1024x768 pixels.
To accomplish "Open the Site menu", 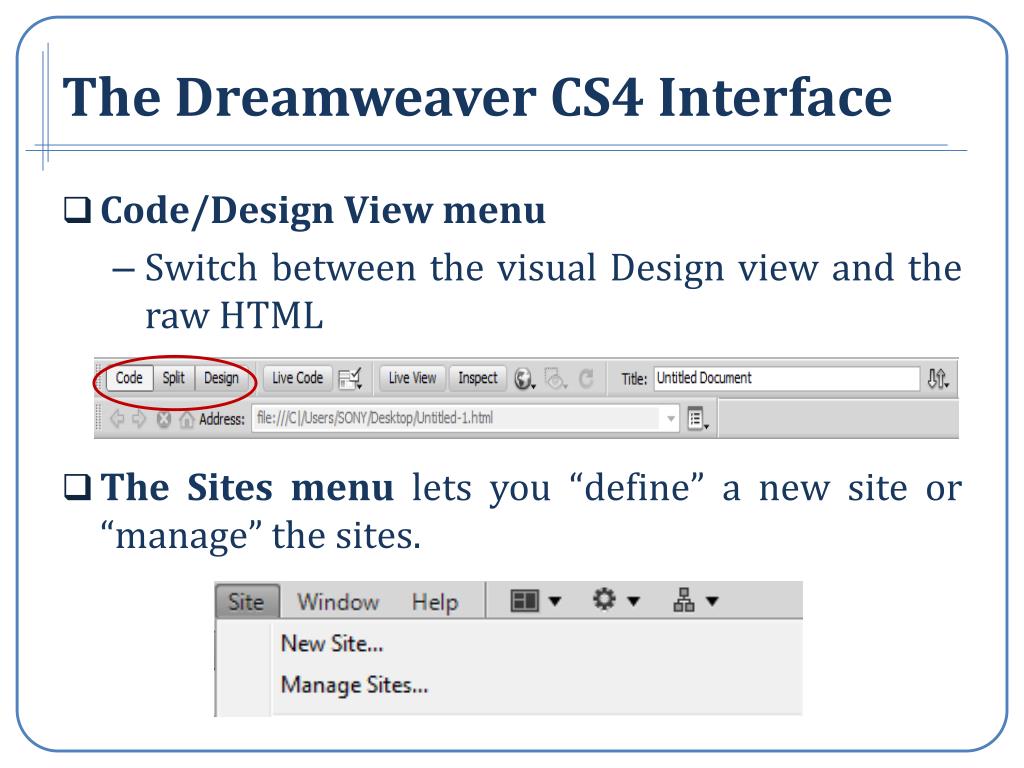I will tap(247, 601).
